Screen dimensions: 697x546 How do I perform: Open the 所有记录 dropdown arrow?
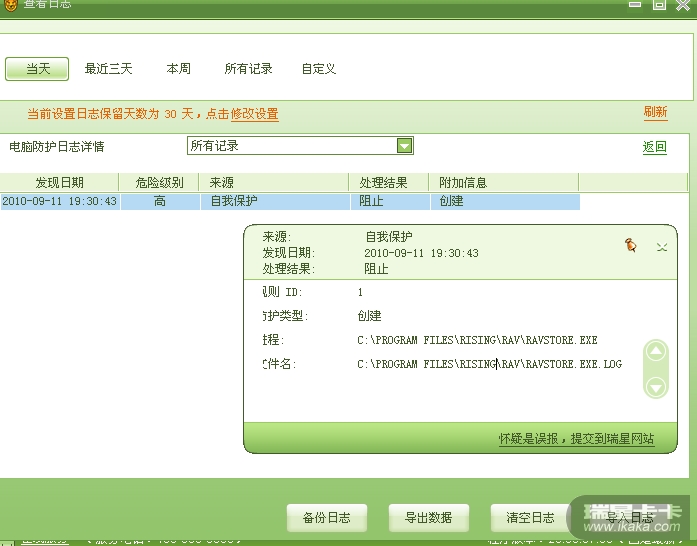[x=405, y=146]
